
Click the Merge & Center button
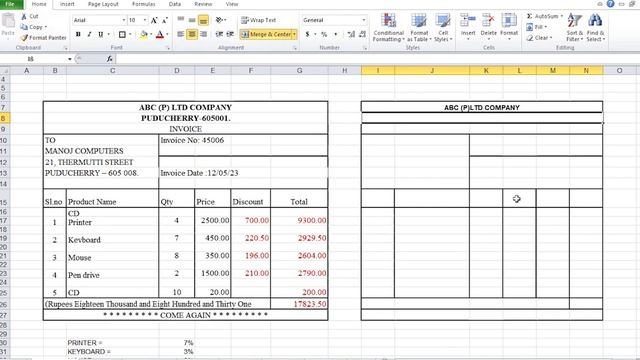266,34
